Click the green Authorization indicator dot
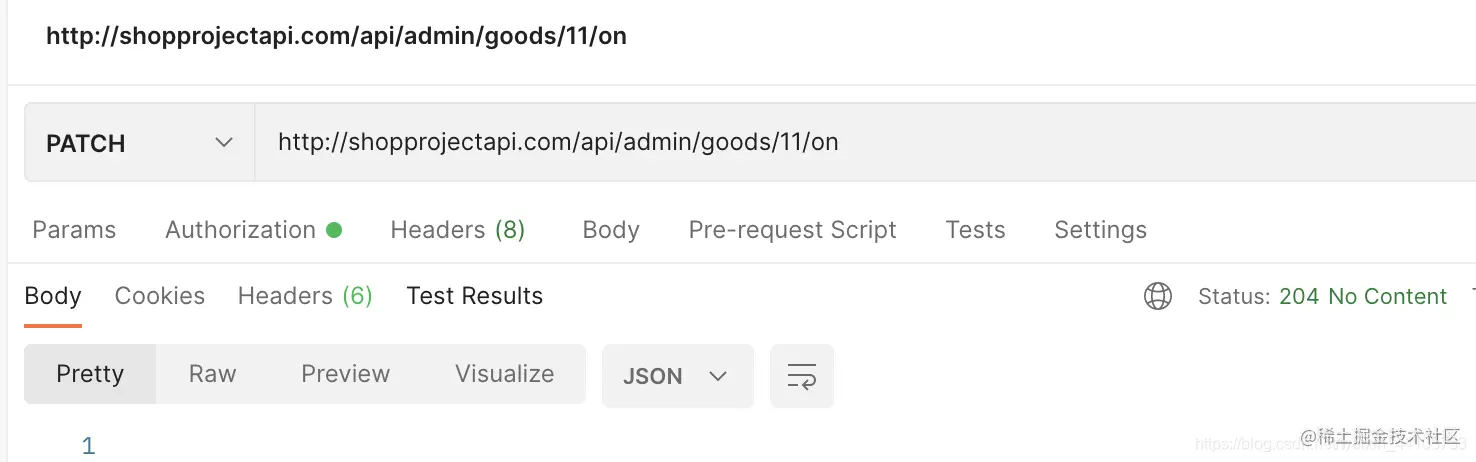The width and height of the screenshot is (1476, 462). click(334, 230)
